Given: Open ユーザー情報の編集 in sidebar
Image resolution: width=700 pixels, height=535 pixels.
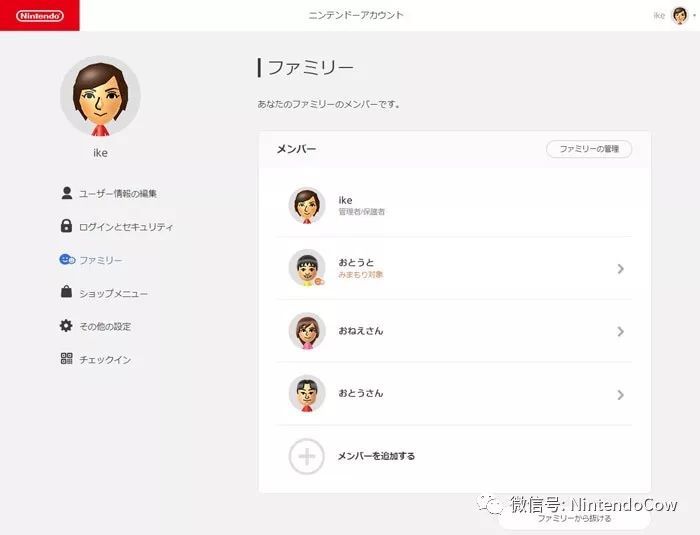Looking at the screenshot, I should pos(118,193).
